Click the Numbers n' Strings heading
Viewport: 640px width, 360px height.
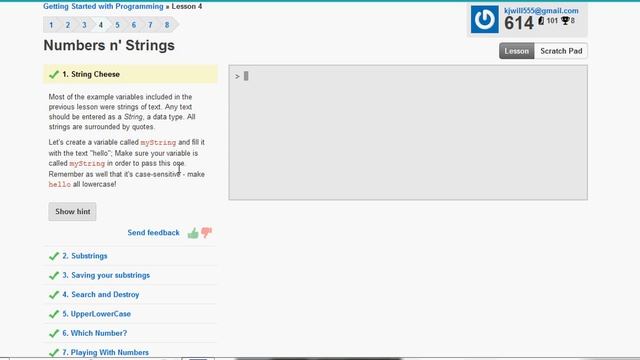point(109,45)
